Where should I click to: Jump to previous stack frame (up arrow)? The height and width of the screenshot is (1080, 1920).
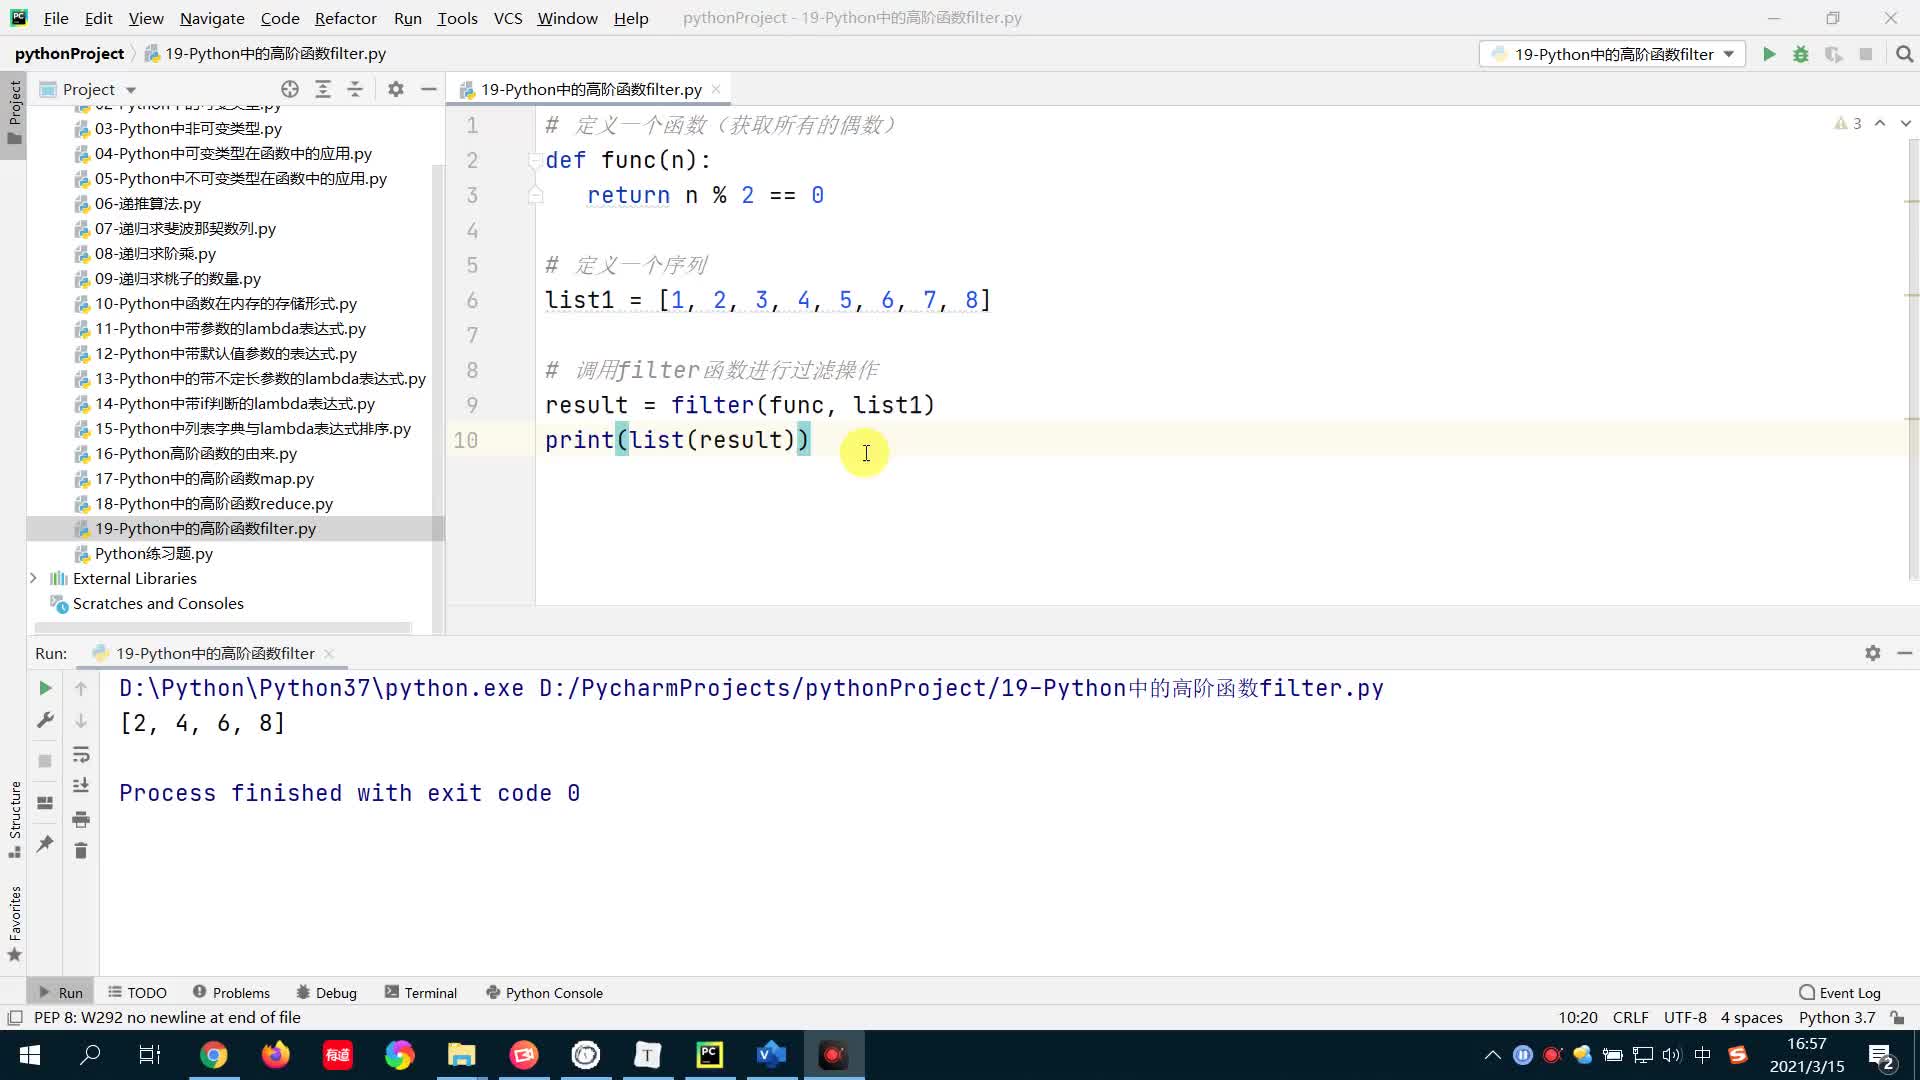click(81, 688)
